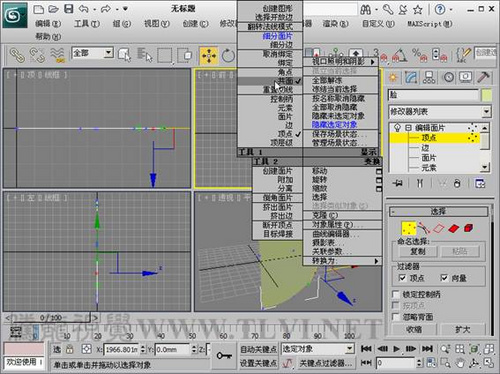Click Configure Modifier Sets icon
Image resolution: width=500 pixels, height=374 pixels.
(480, 183)
